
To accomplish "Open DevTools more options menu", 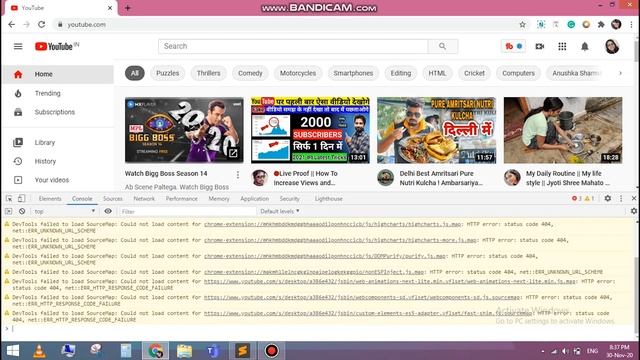I will [x=621, y=198].
